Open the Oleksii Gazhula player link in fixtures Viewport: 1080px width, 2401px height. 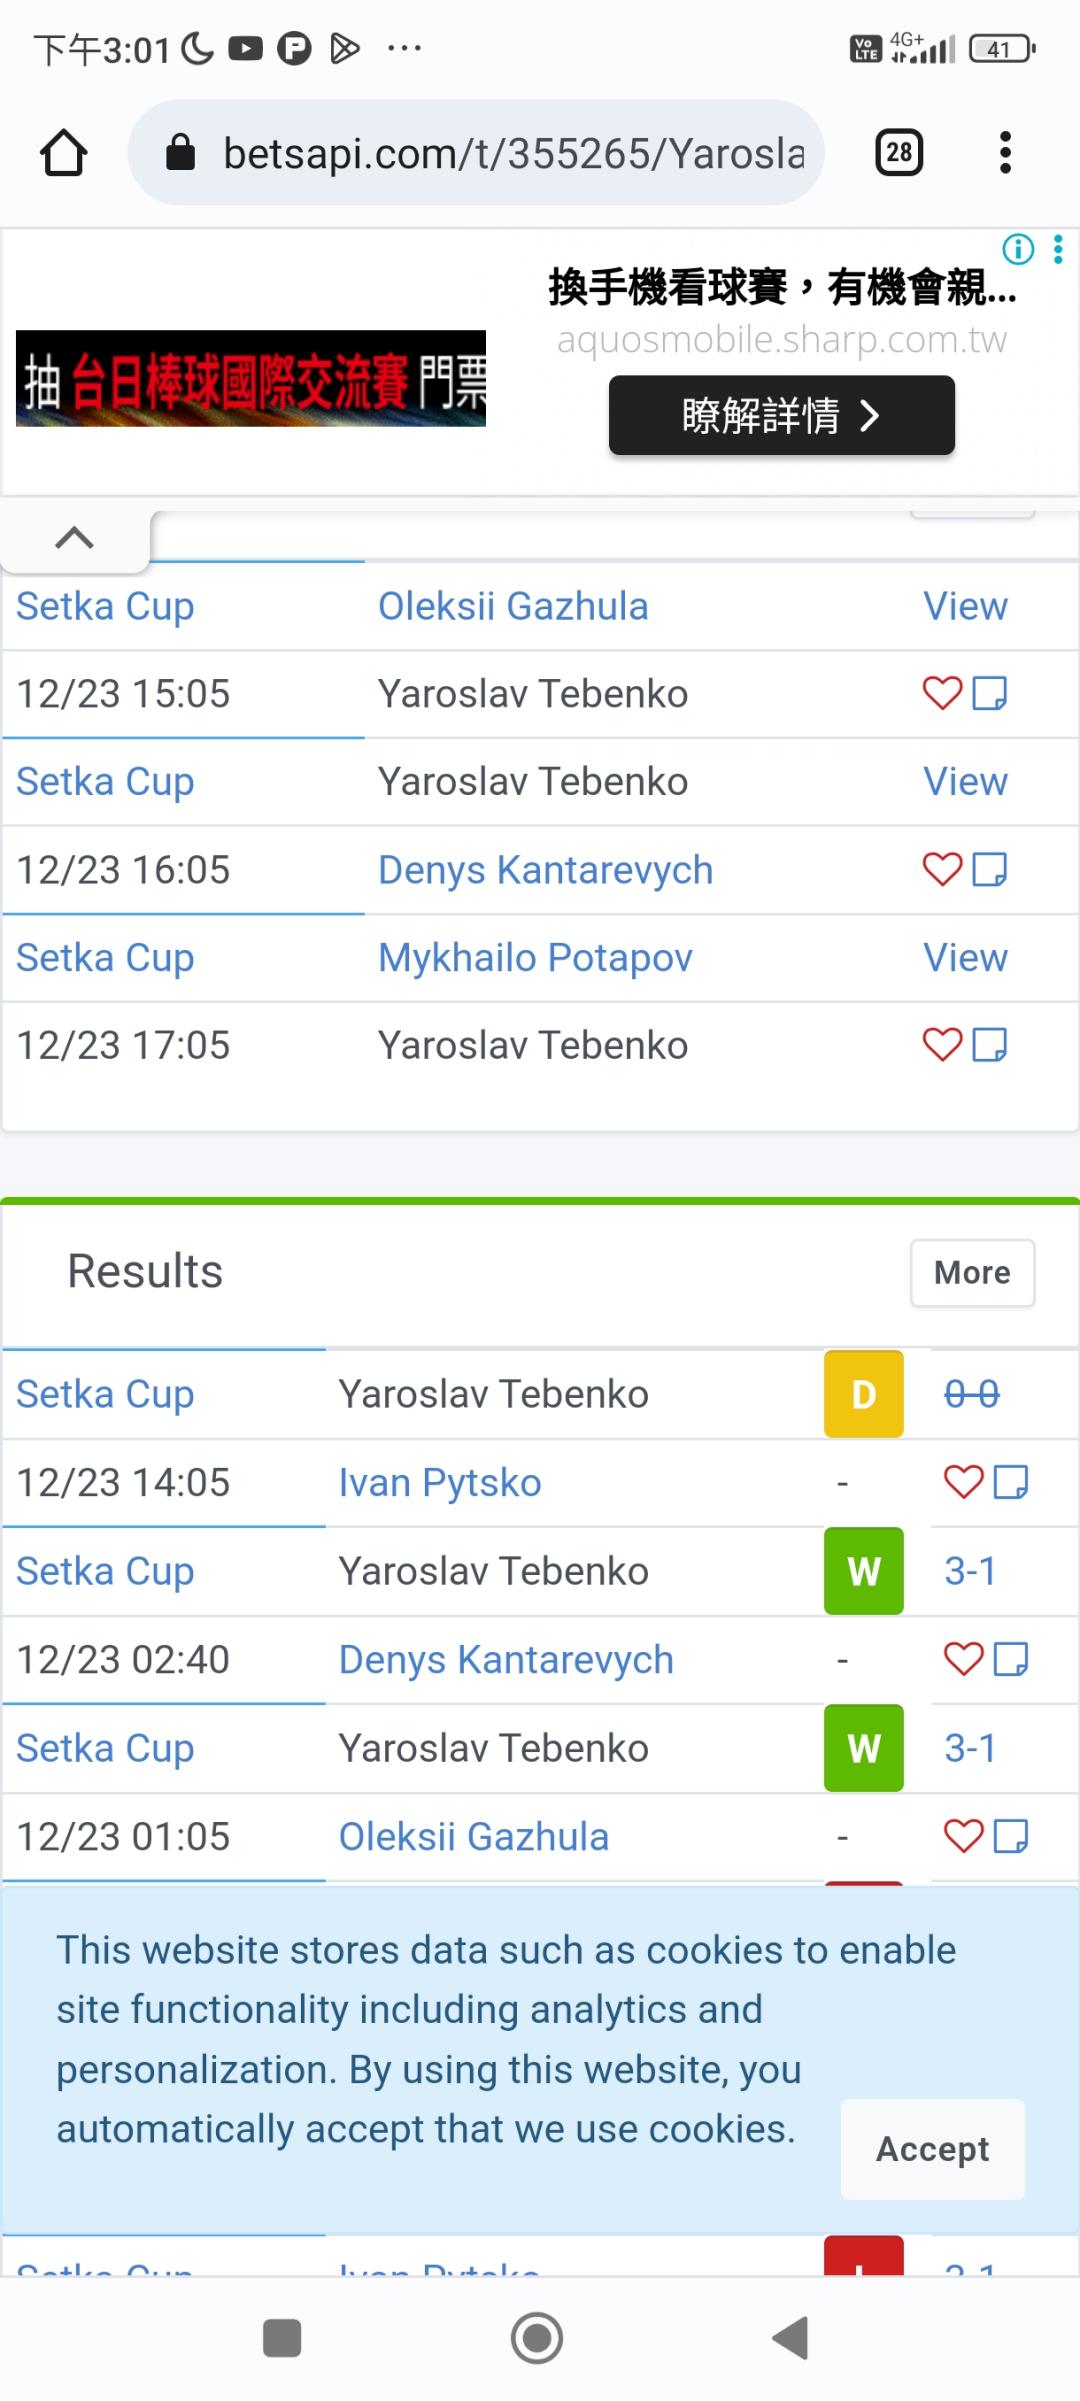coord(513,606)
